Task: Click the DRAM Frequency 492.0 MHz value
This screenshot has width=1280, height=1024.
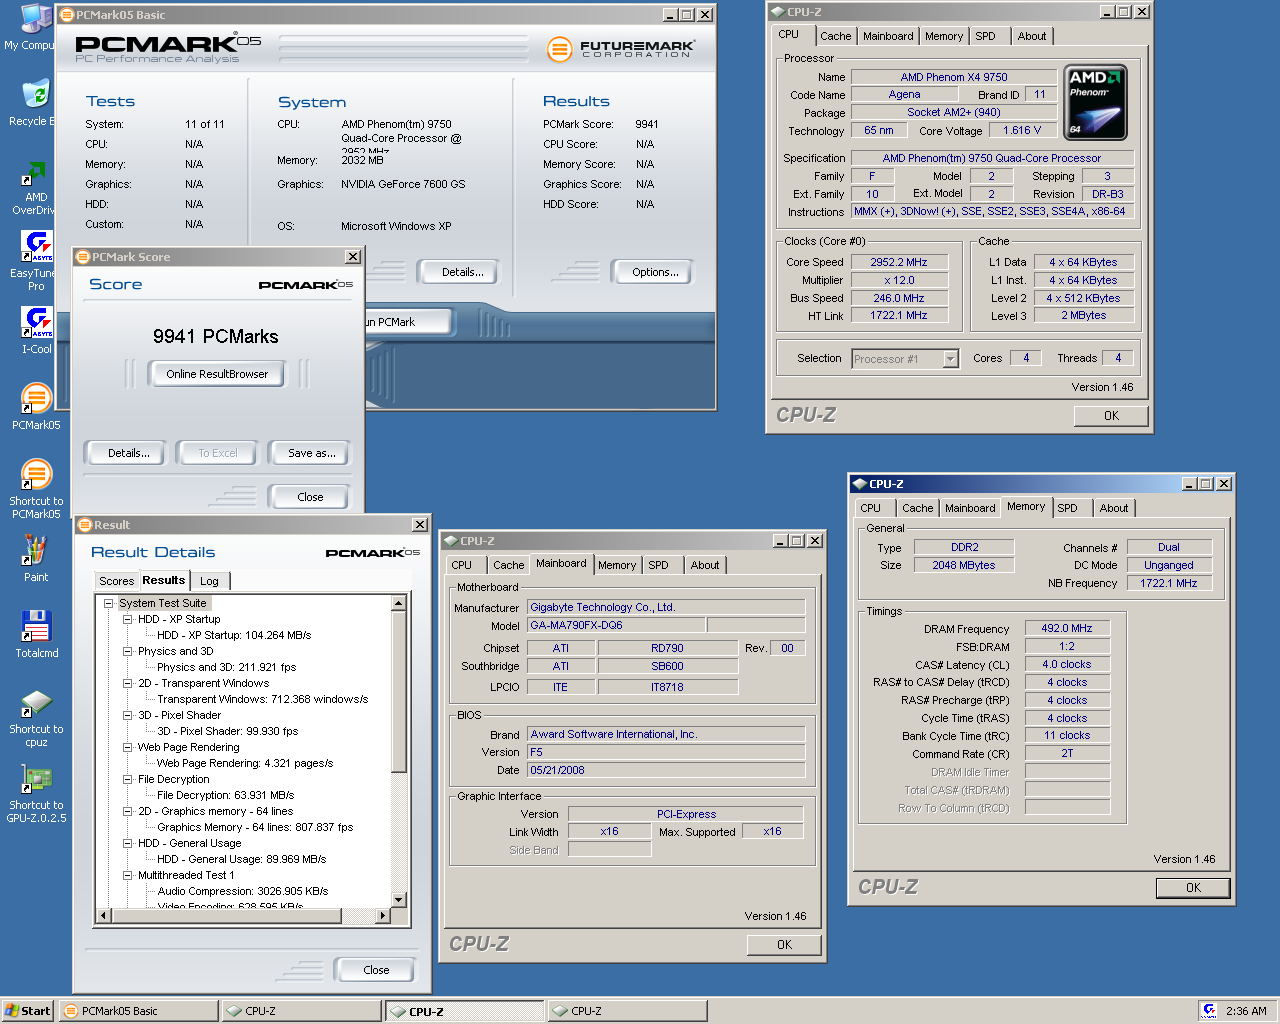Action: point(1067,628)
